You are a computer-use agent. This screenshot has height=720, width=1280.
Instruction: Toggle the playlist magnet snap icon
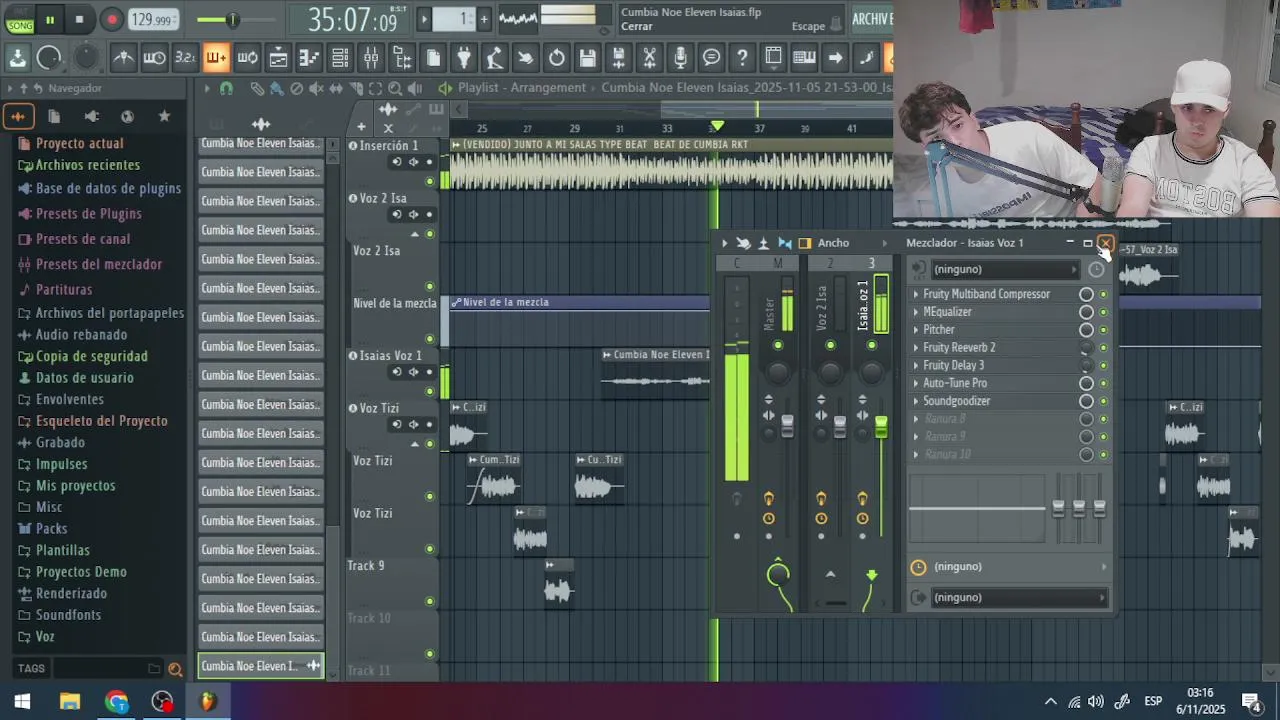tap(227, 88)
